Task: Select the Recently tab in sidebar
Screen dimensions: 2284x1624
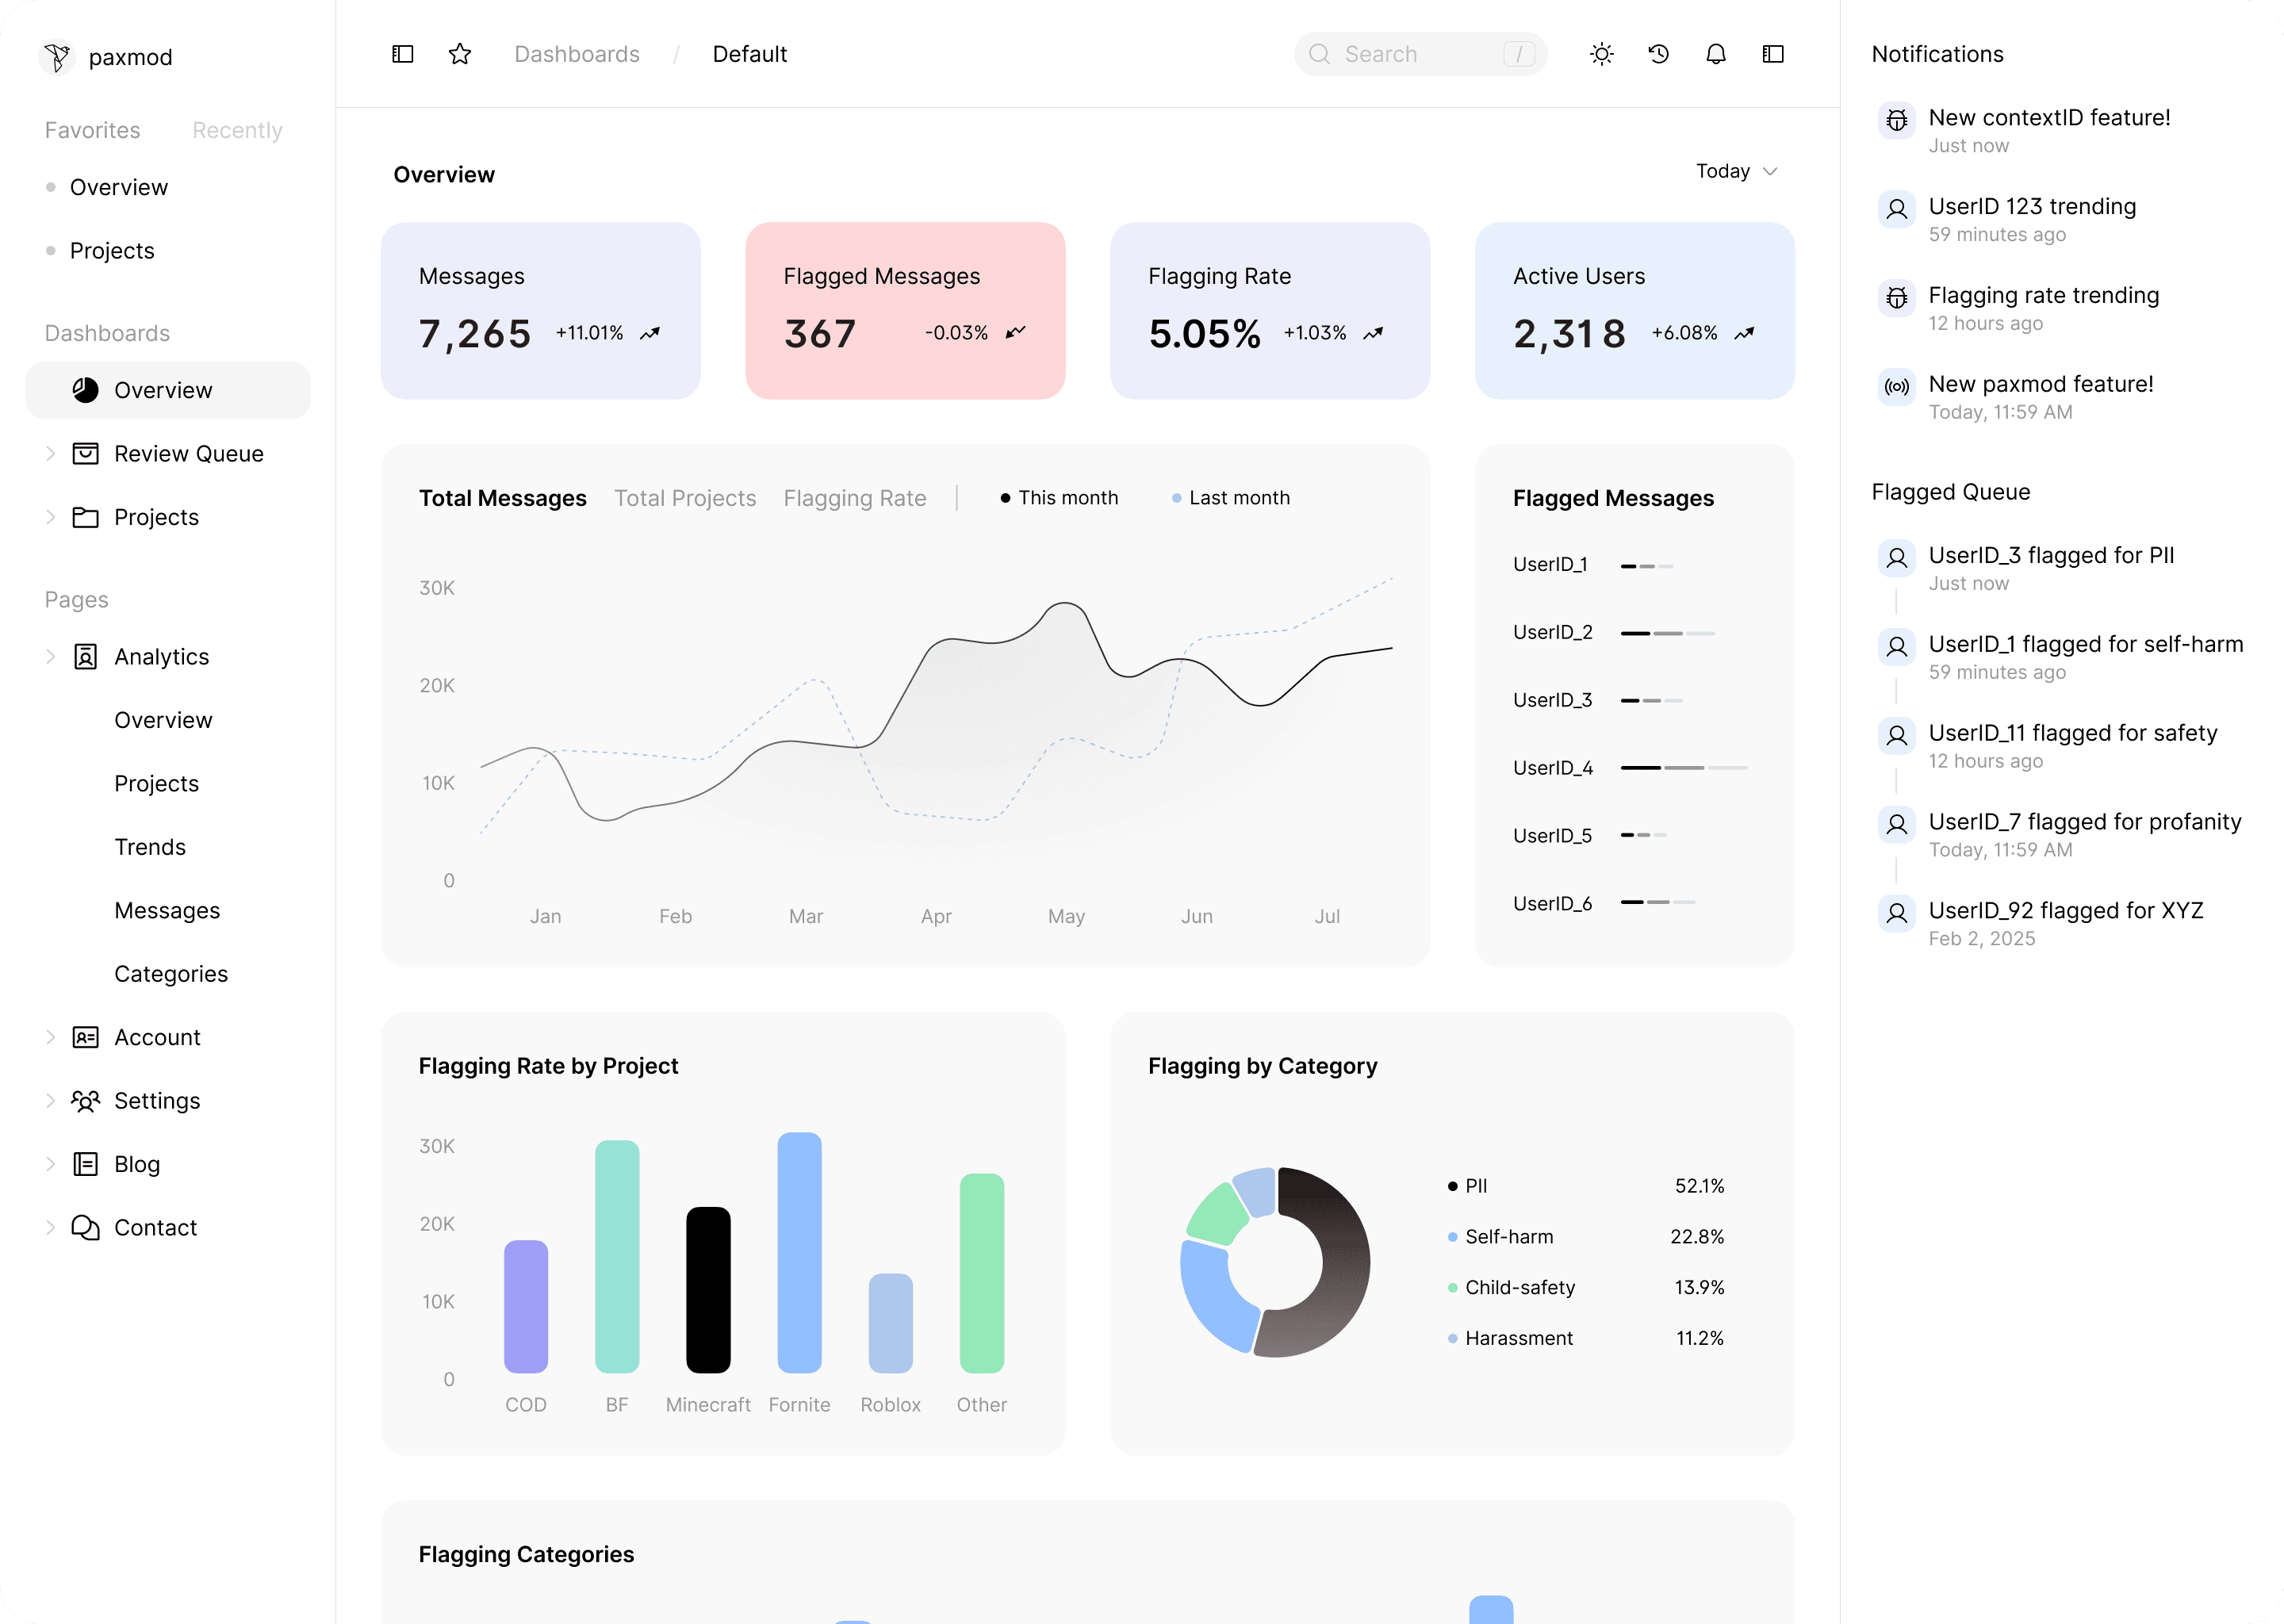Action: coord(237,130)
